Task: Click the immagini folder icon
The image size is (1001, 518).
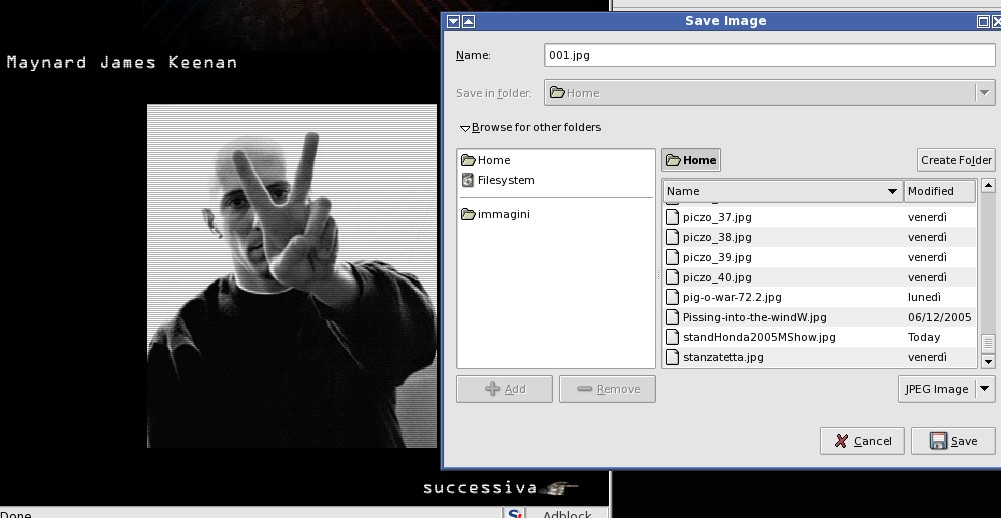Action: (468, 214)
